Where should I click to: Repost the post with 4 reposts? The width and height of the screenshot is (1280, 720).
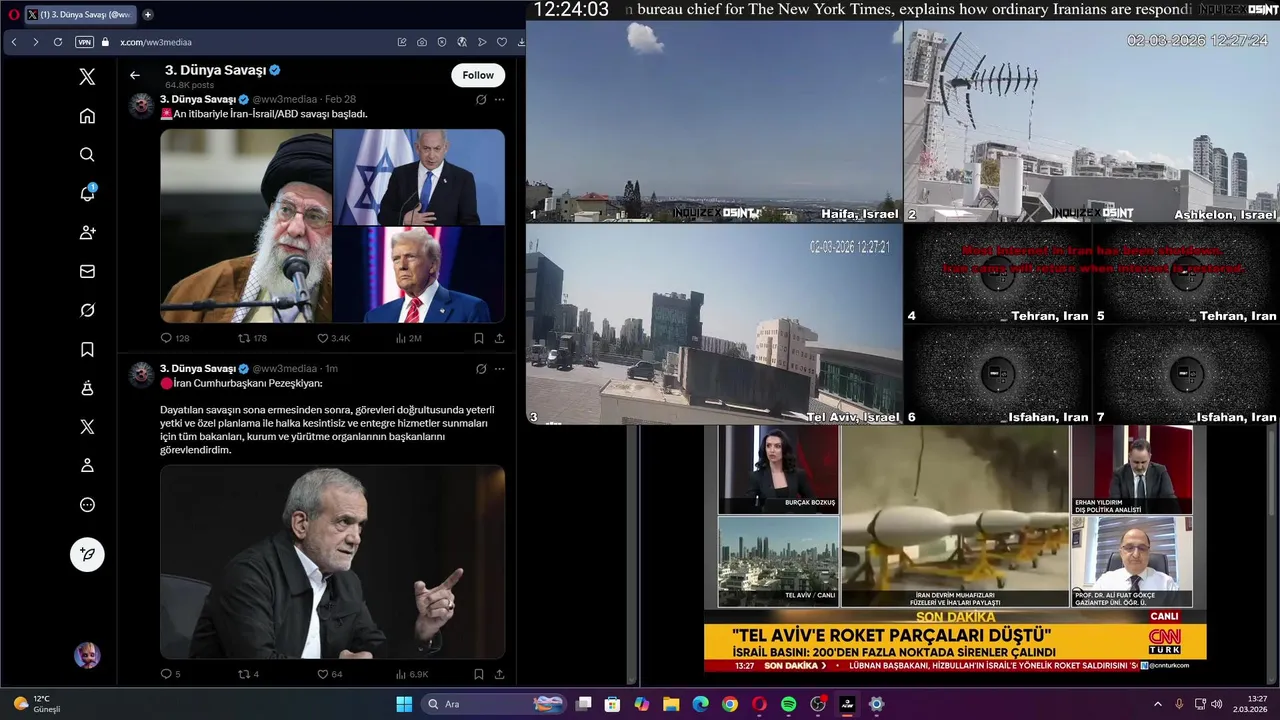pos(249,674)
